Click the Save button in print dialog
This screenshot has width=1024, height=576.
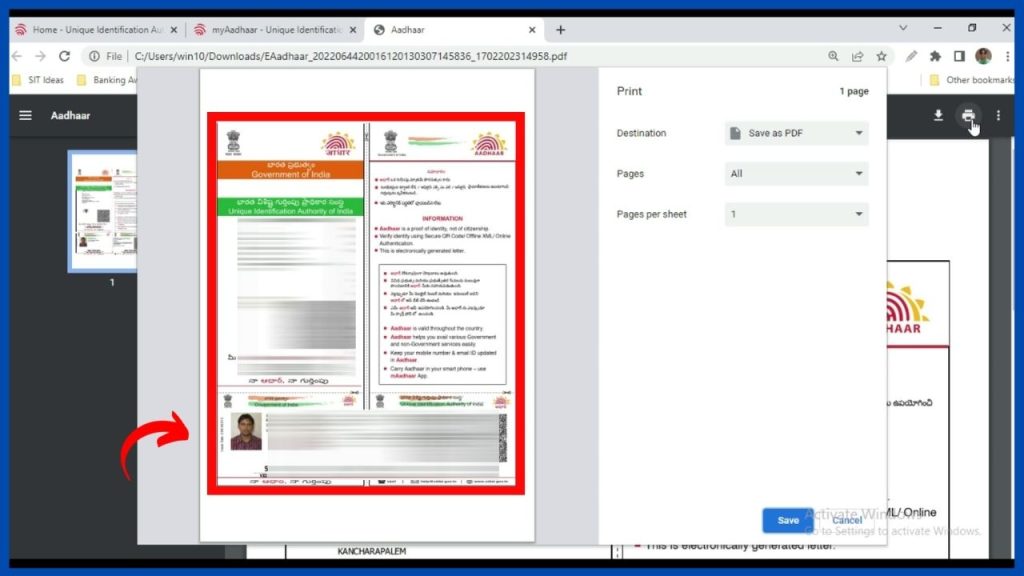click(787, 520)
